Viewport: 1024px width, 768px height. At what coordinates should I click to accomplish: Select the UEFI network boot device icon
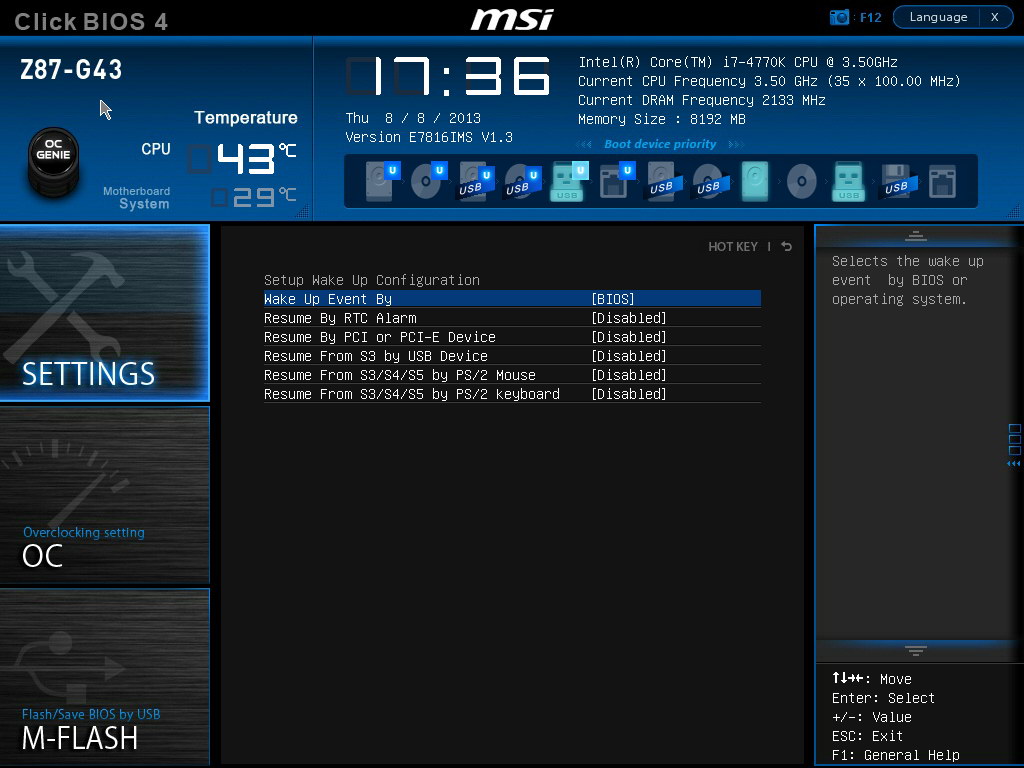616,181
